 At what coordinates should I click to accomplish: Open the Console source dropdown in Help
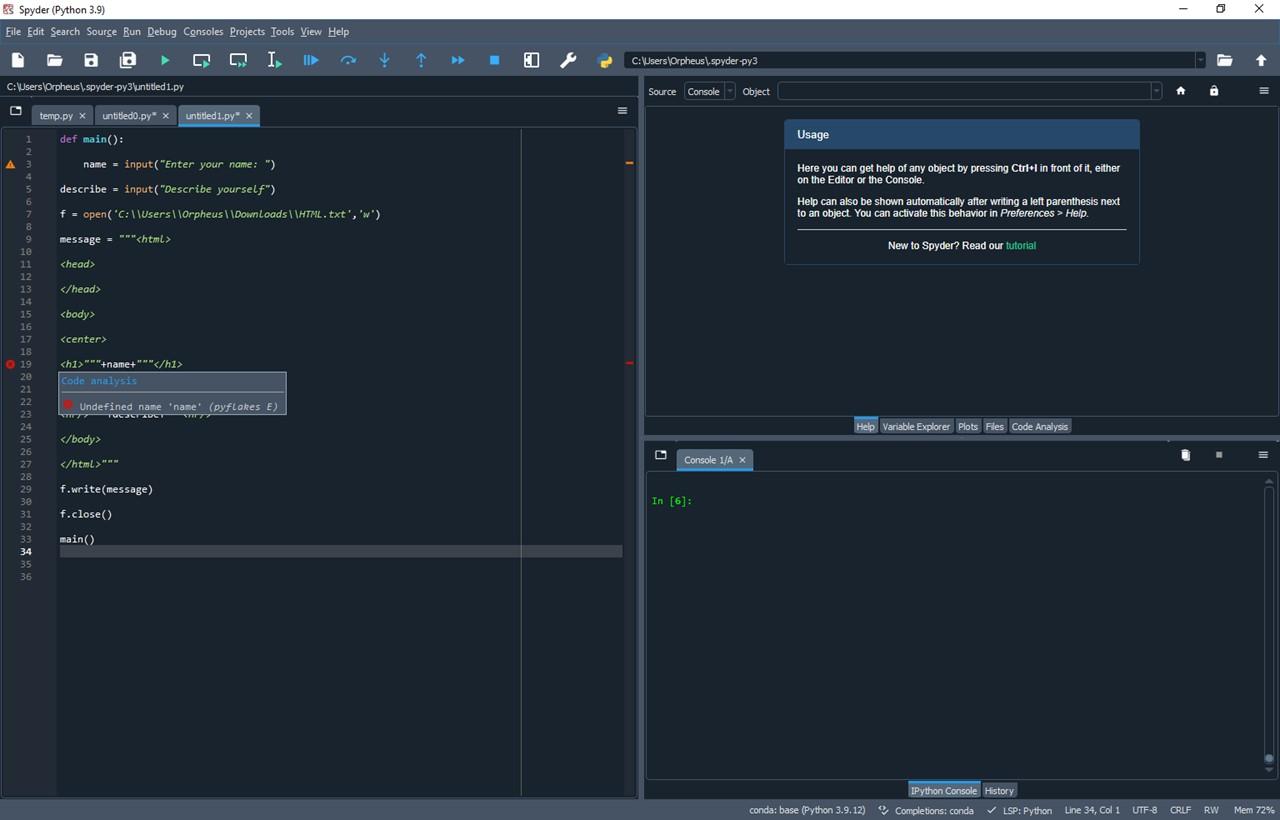click(x=729, y=91)
